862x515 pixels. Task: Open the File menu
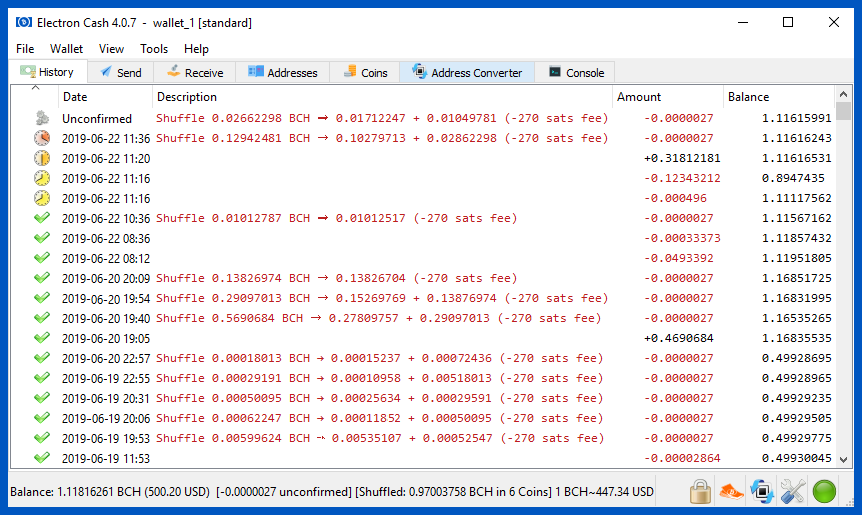coord(25,49)
